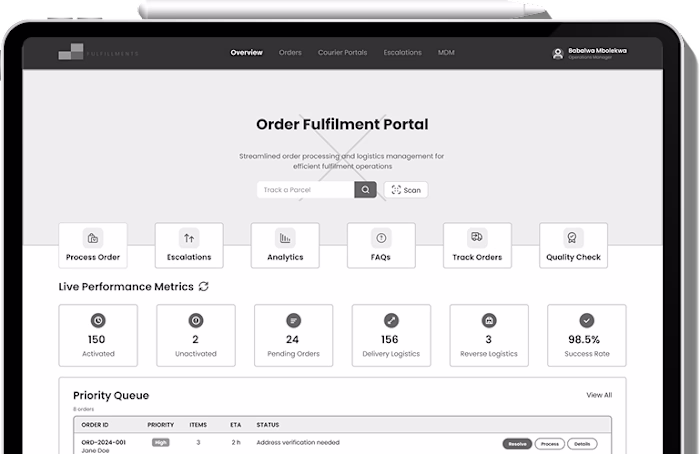The height and width of the screenshot is (454, 700).
Task: Open the user profile avatar icon
Action: [x=558, y=54]
